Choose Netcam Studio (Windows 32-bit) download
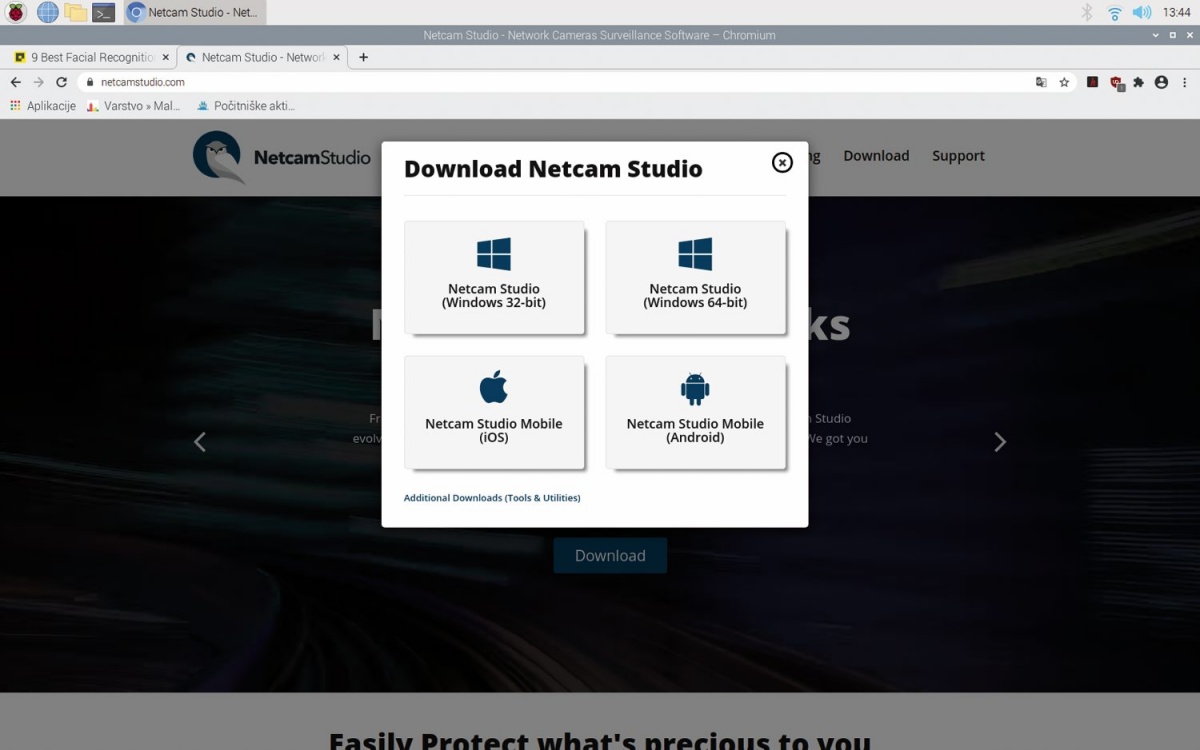 pos(494,277)
